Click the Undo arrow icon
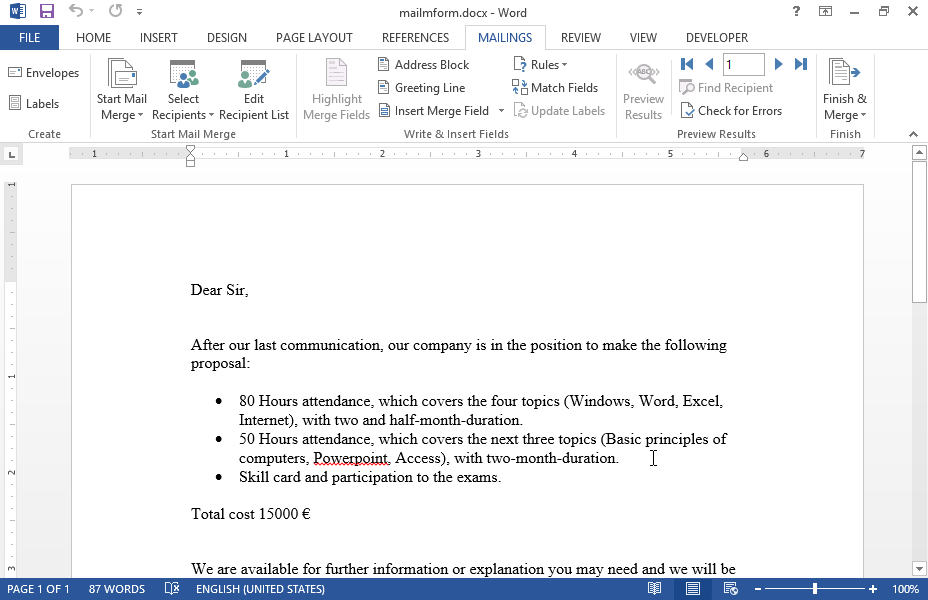Image resolution: width=928 pixels, height=600 pixels. coord(76,11)
